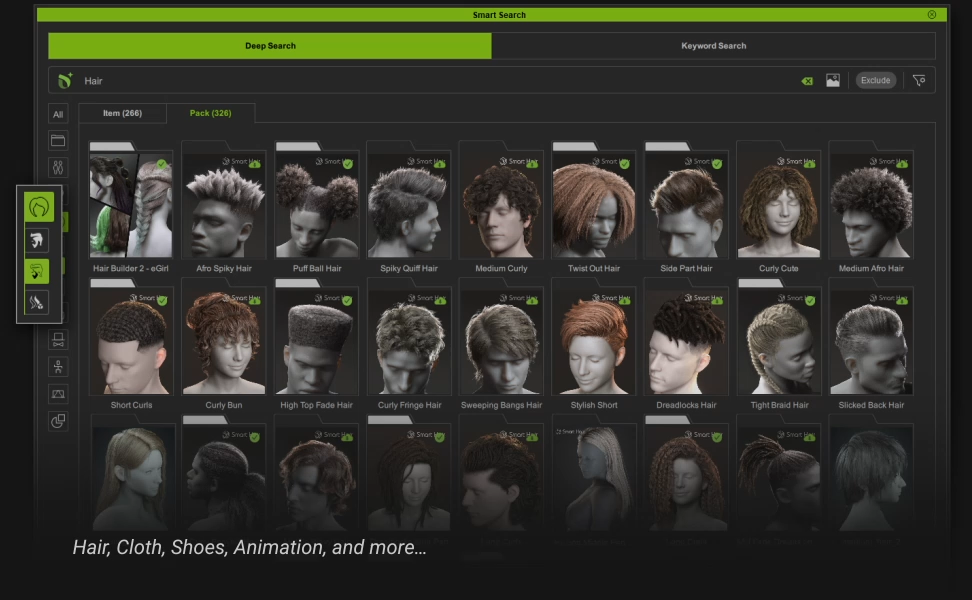Switch to the Keyword Search tab
The width and height of the screenshot is (972, 600).
click(713, 45)
